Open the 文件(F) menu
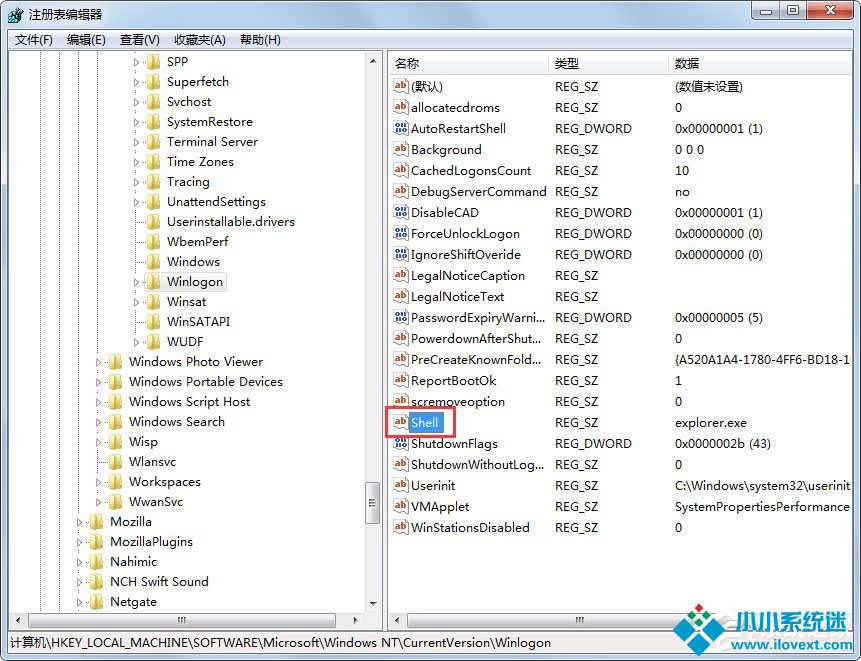Screen dimensions: 861x661 [x=33, y=40]
